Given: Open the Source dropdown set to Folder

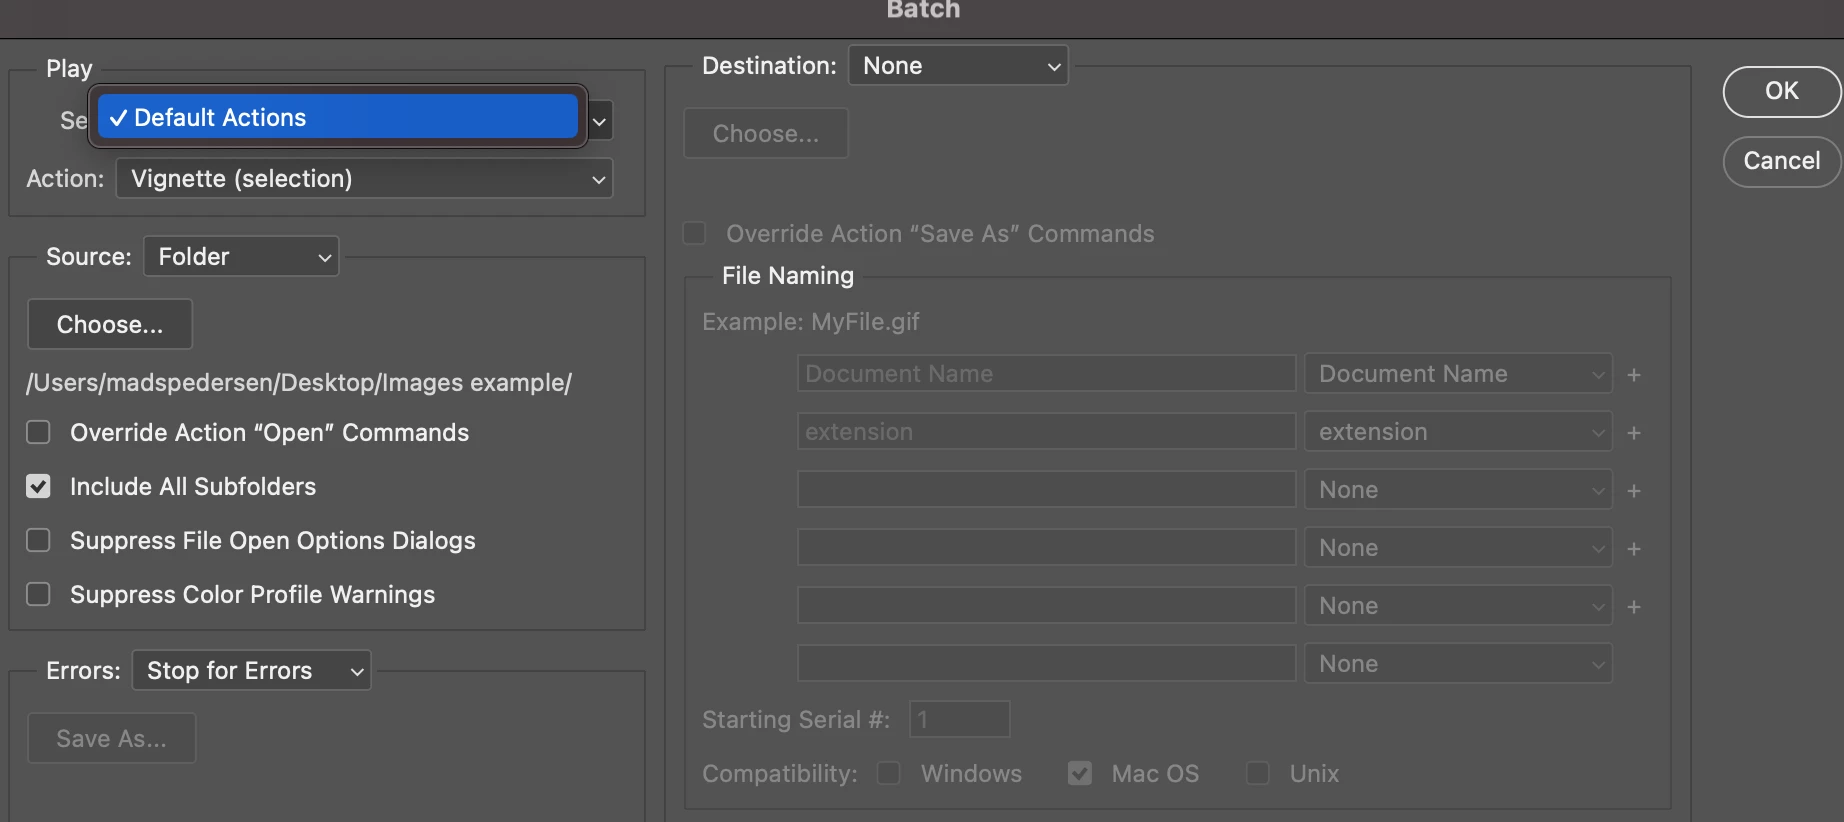Looking at the screenshot, I should 241,257.
